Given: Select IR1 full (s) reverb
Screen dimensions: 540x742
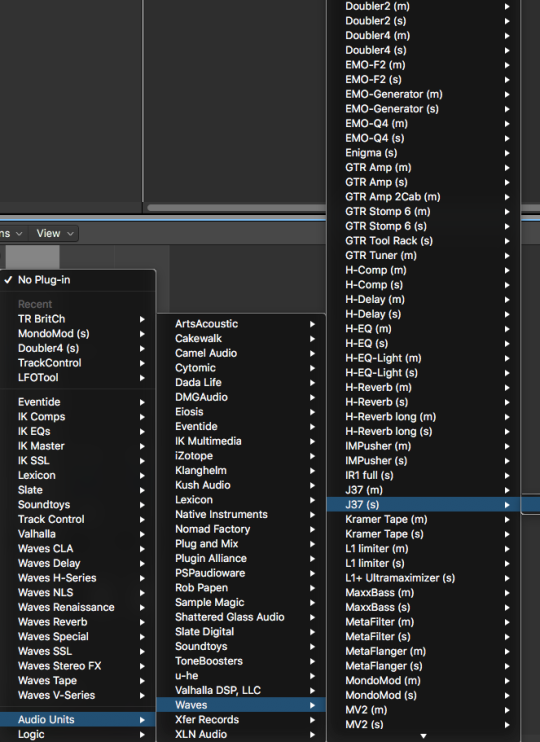Looking at the screenshot, I should click(424, 475).
